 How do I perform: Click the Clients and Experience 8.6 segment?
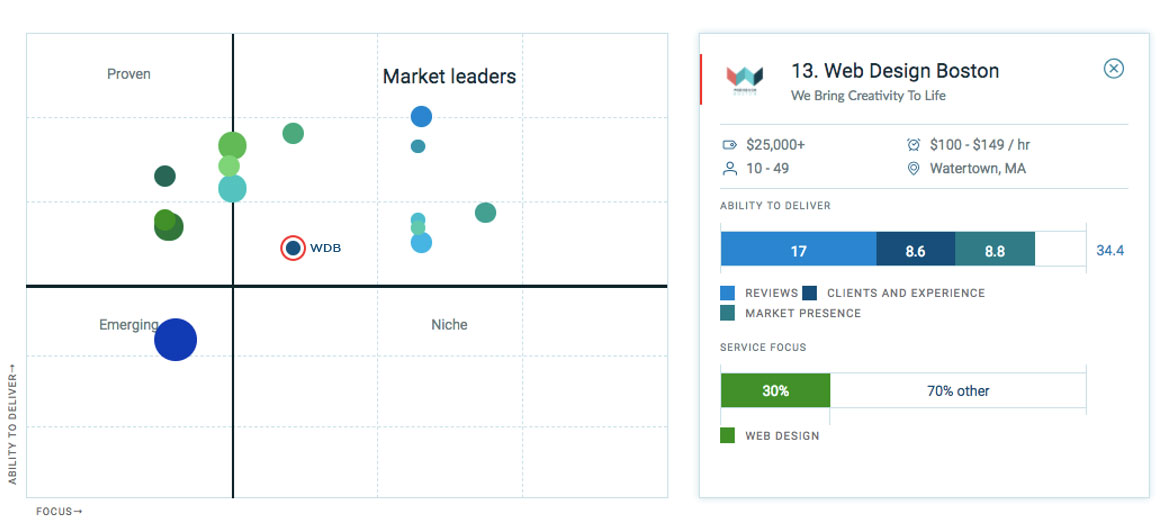pos(916,249)
